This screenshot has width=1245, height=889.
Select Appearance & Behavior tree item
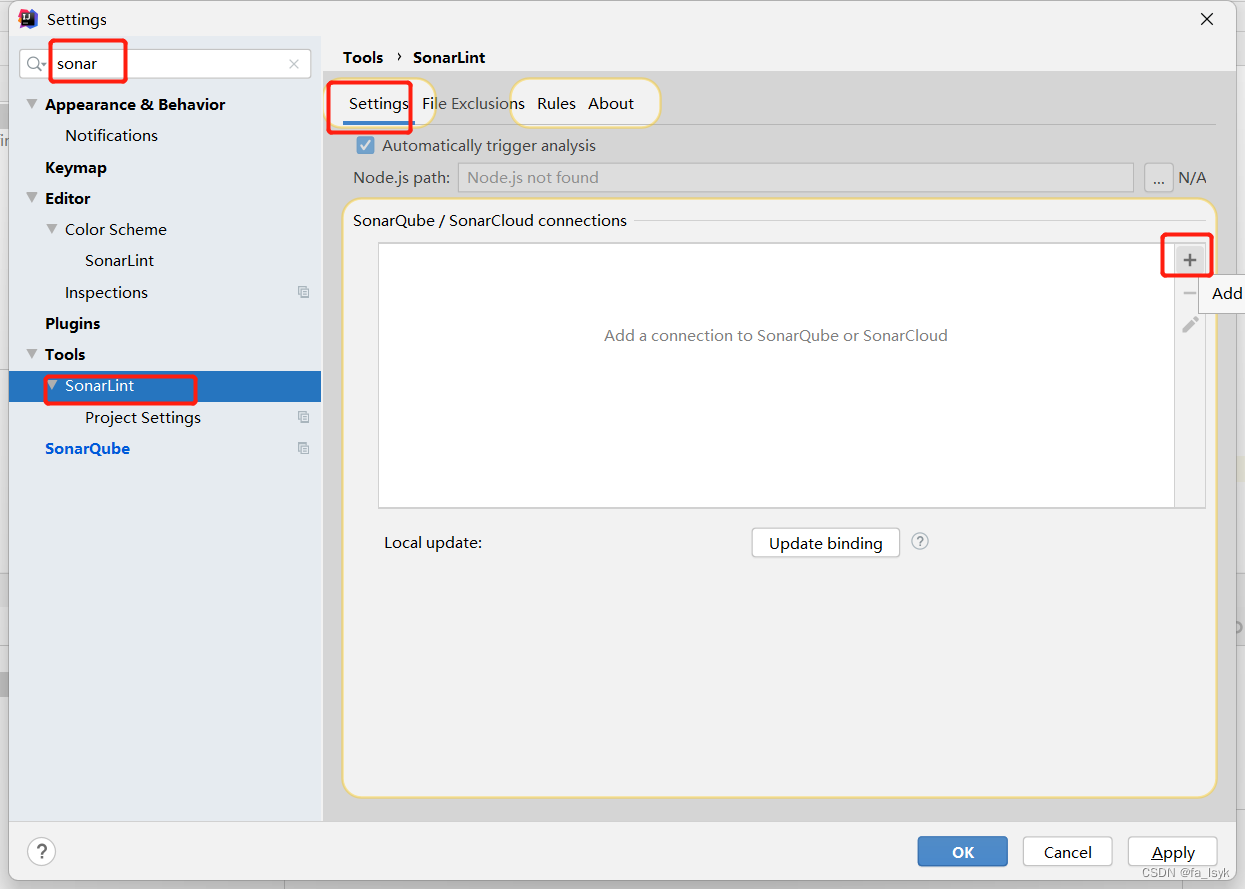[135, 104]
